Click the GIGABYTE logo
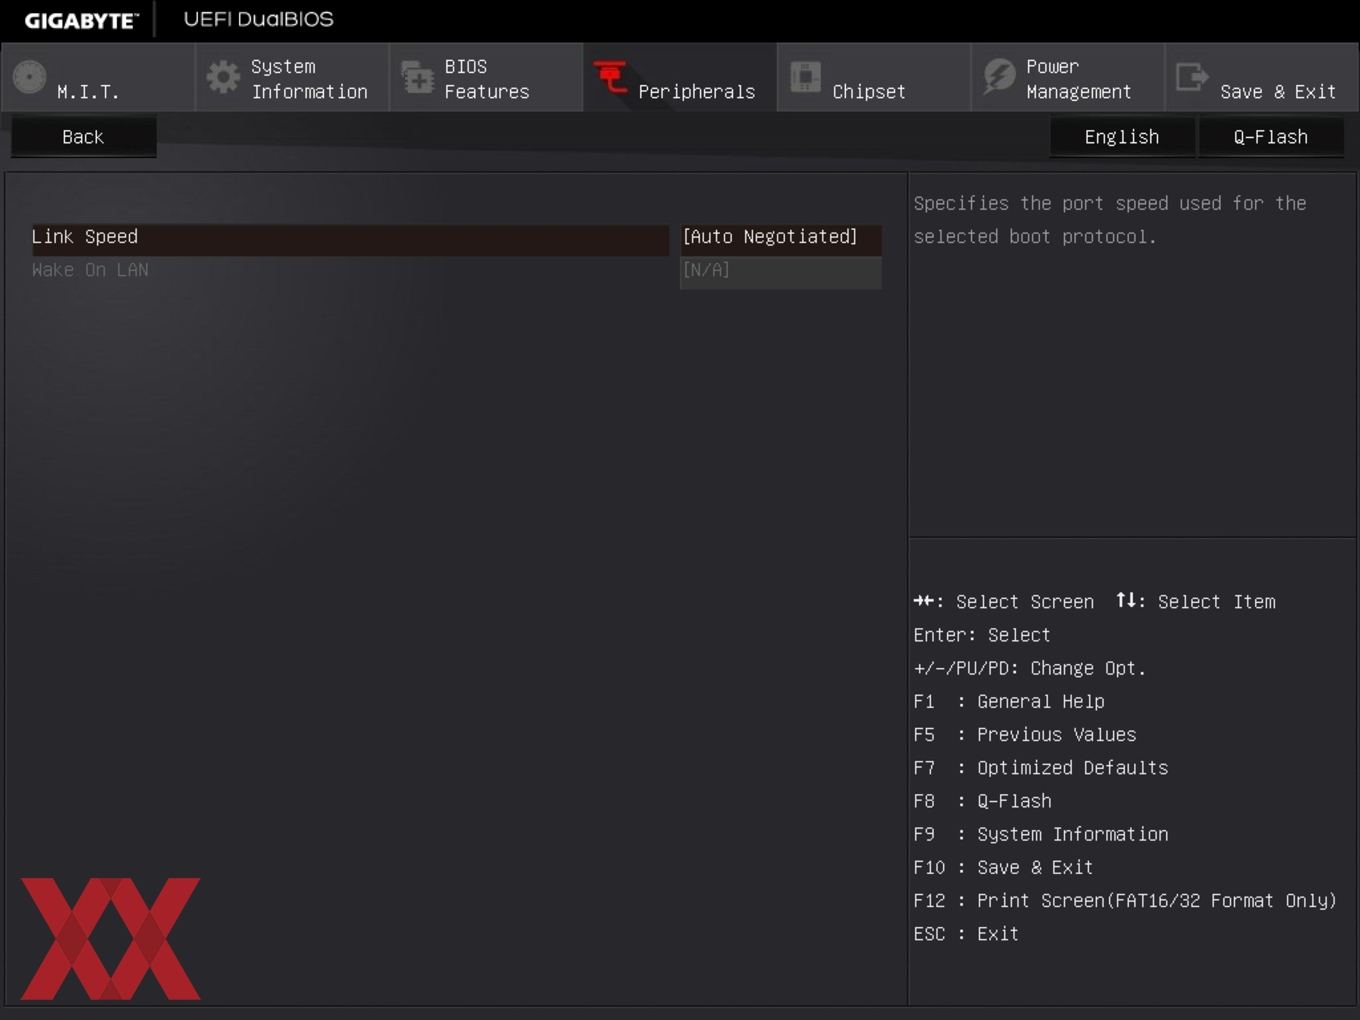This screenshot has width=1360, height=1020. [x=81, y=20]
